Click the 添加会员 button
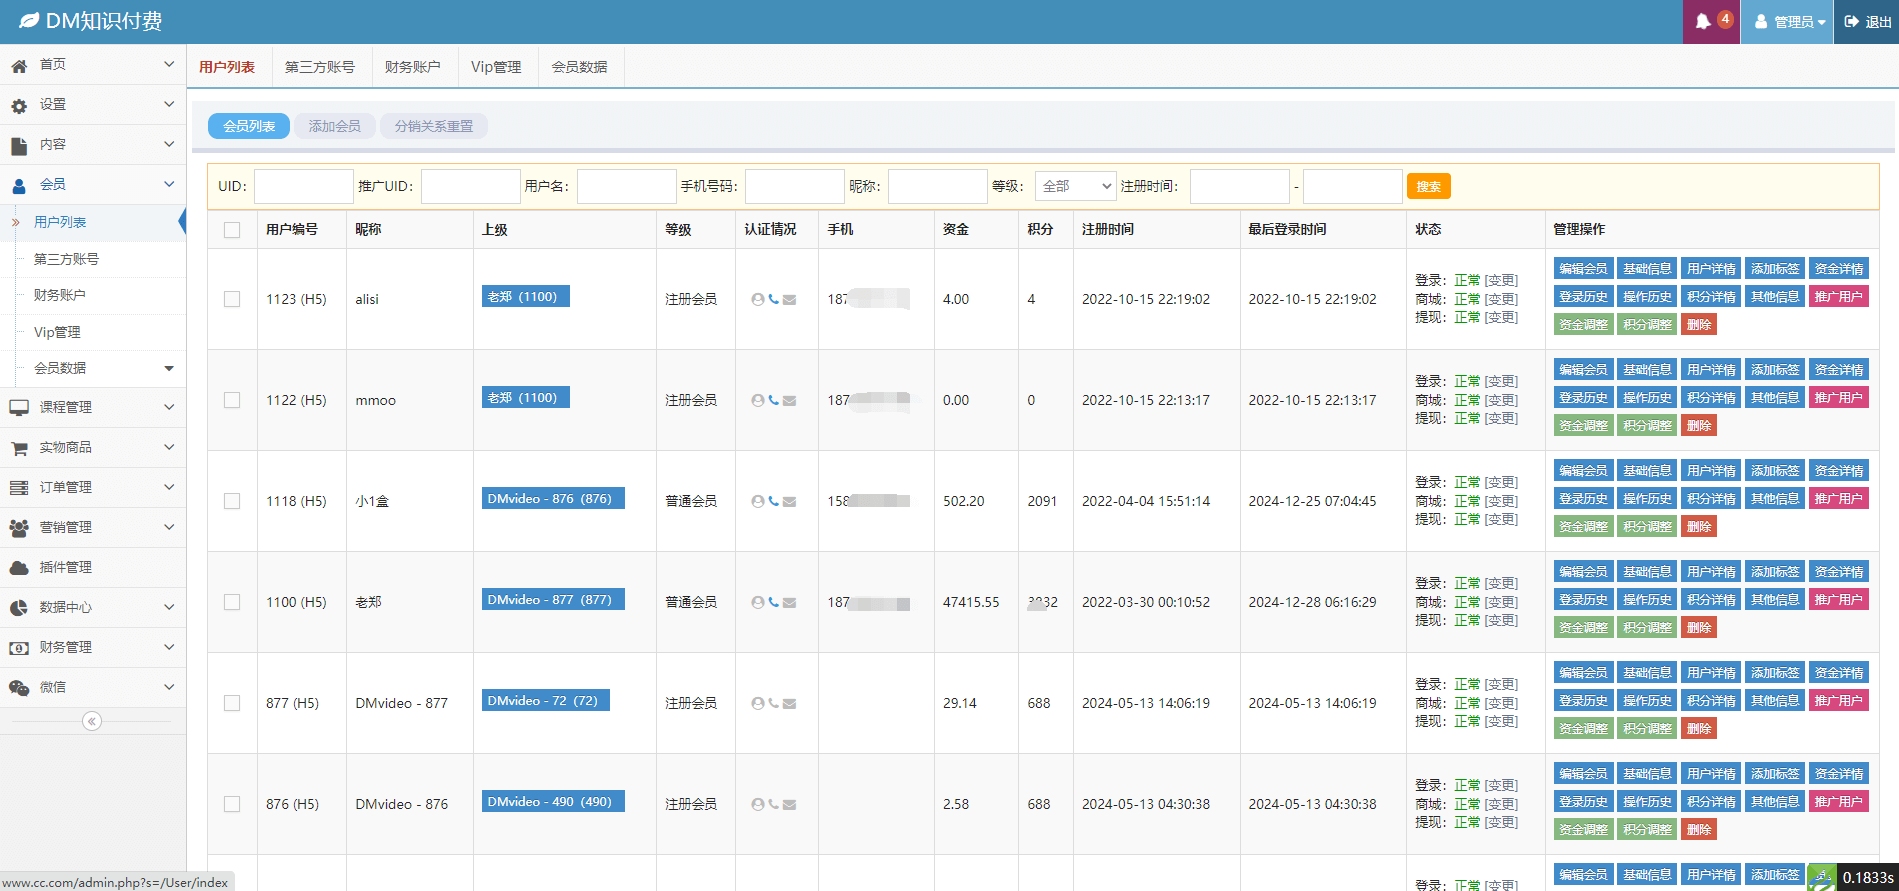 pos(334,126)
